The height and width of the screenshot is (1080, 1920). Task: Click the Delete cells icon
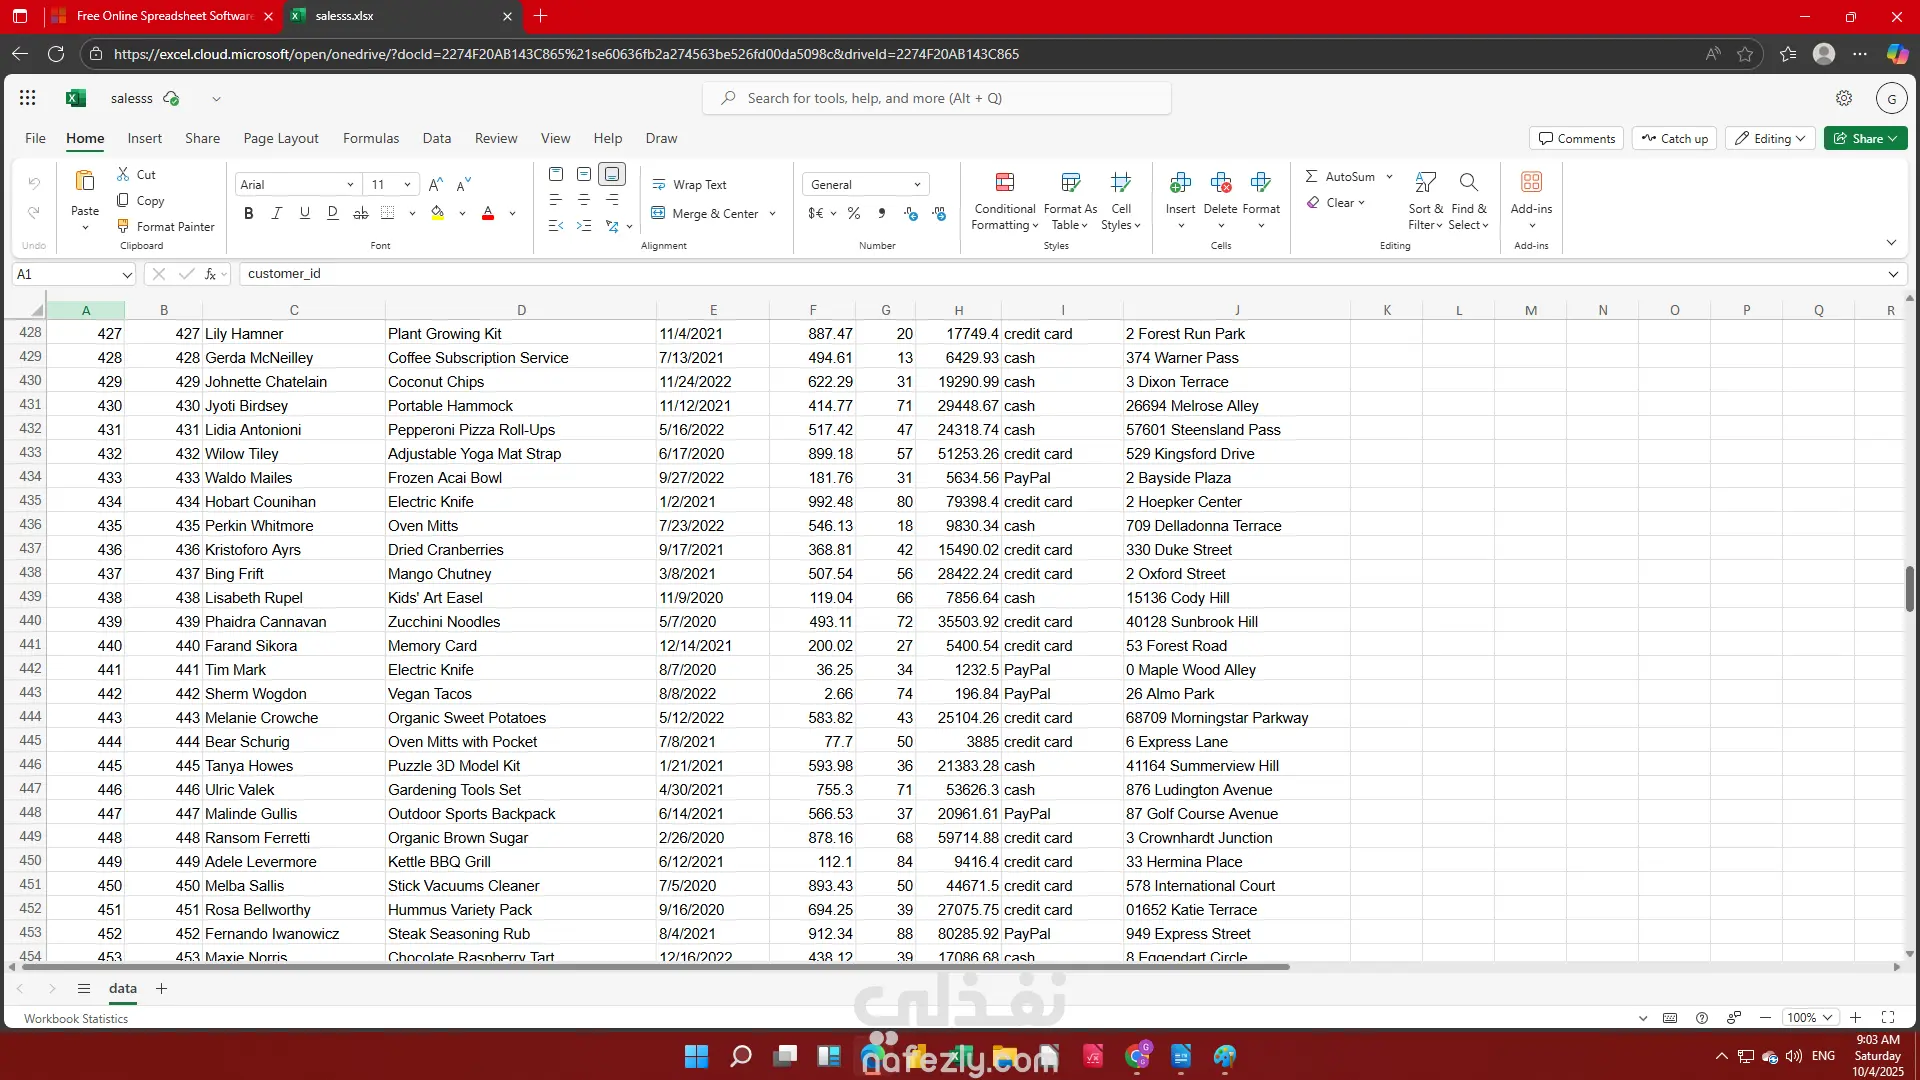click(x=1220, y=182)
